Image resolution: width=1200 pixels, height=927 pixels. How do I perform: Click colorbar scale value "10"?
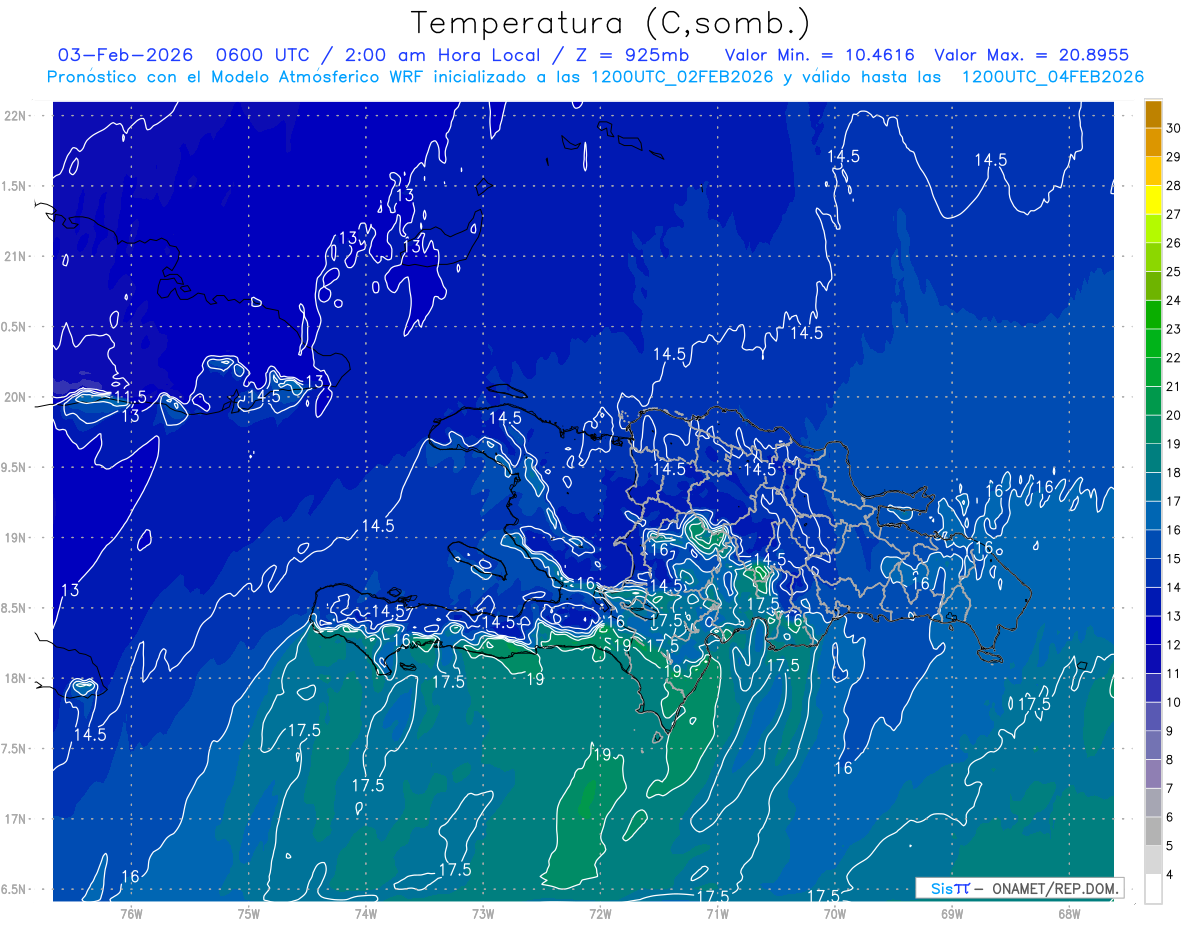tap(1173, 702)
